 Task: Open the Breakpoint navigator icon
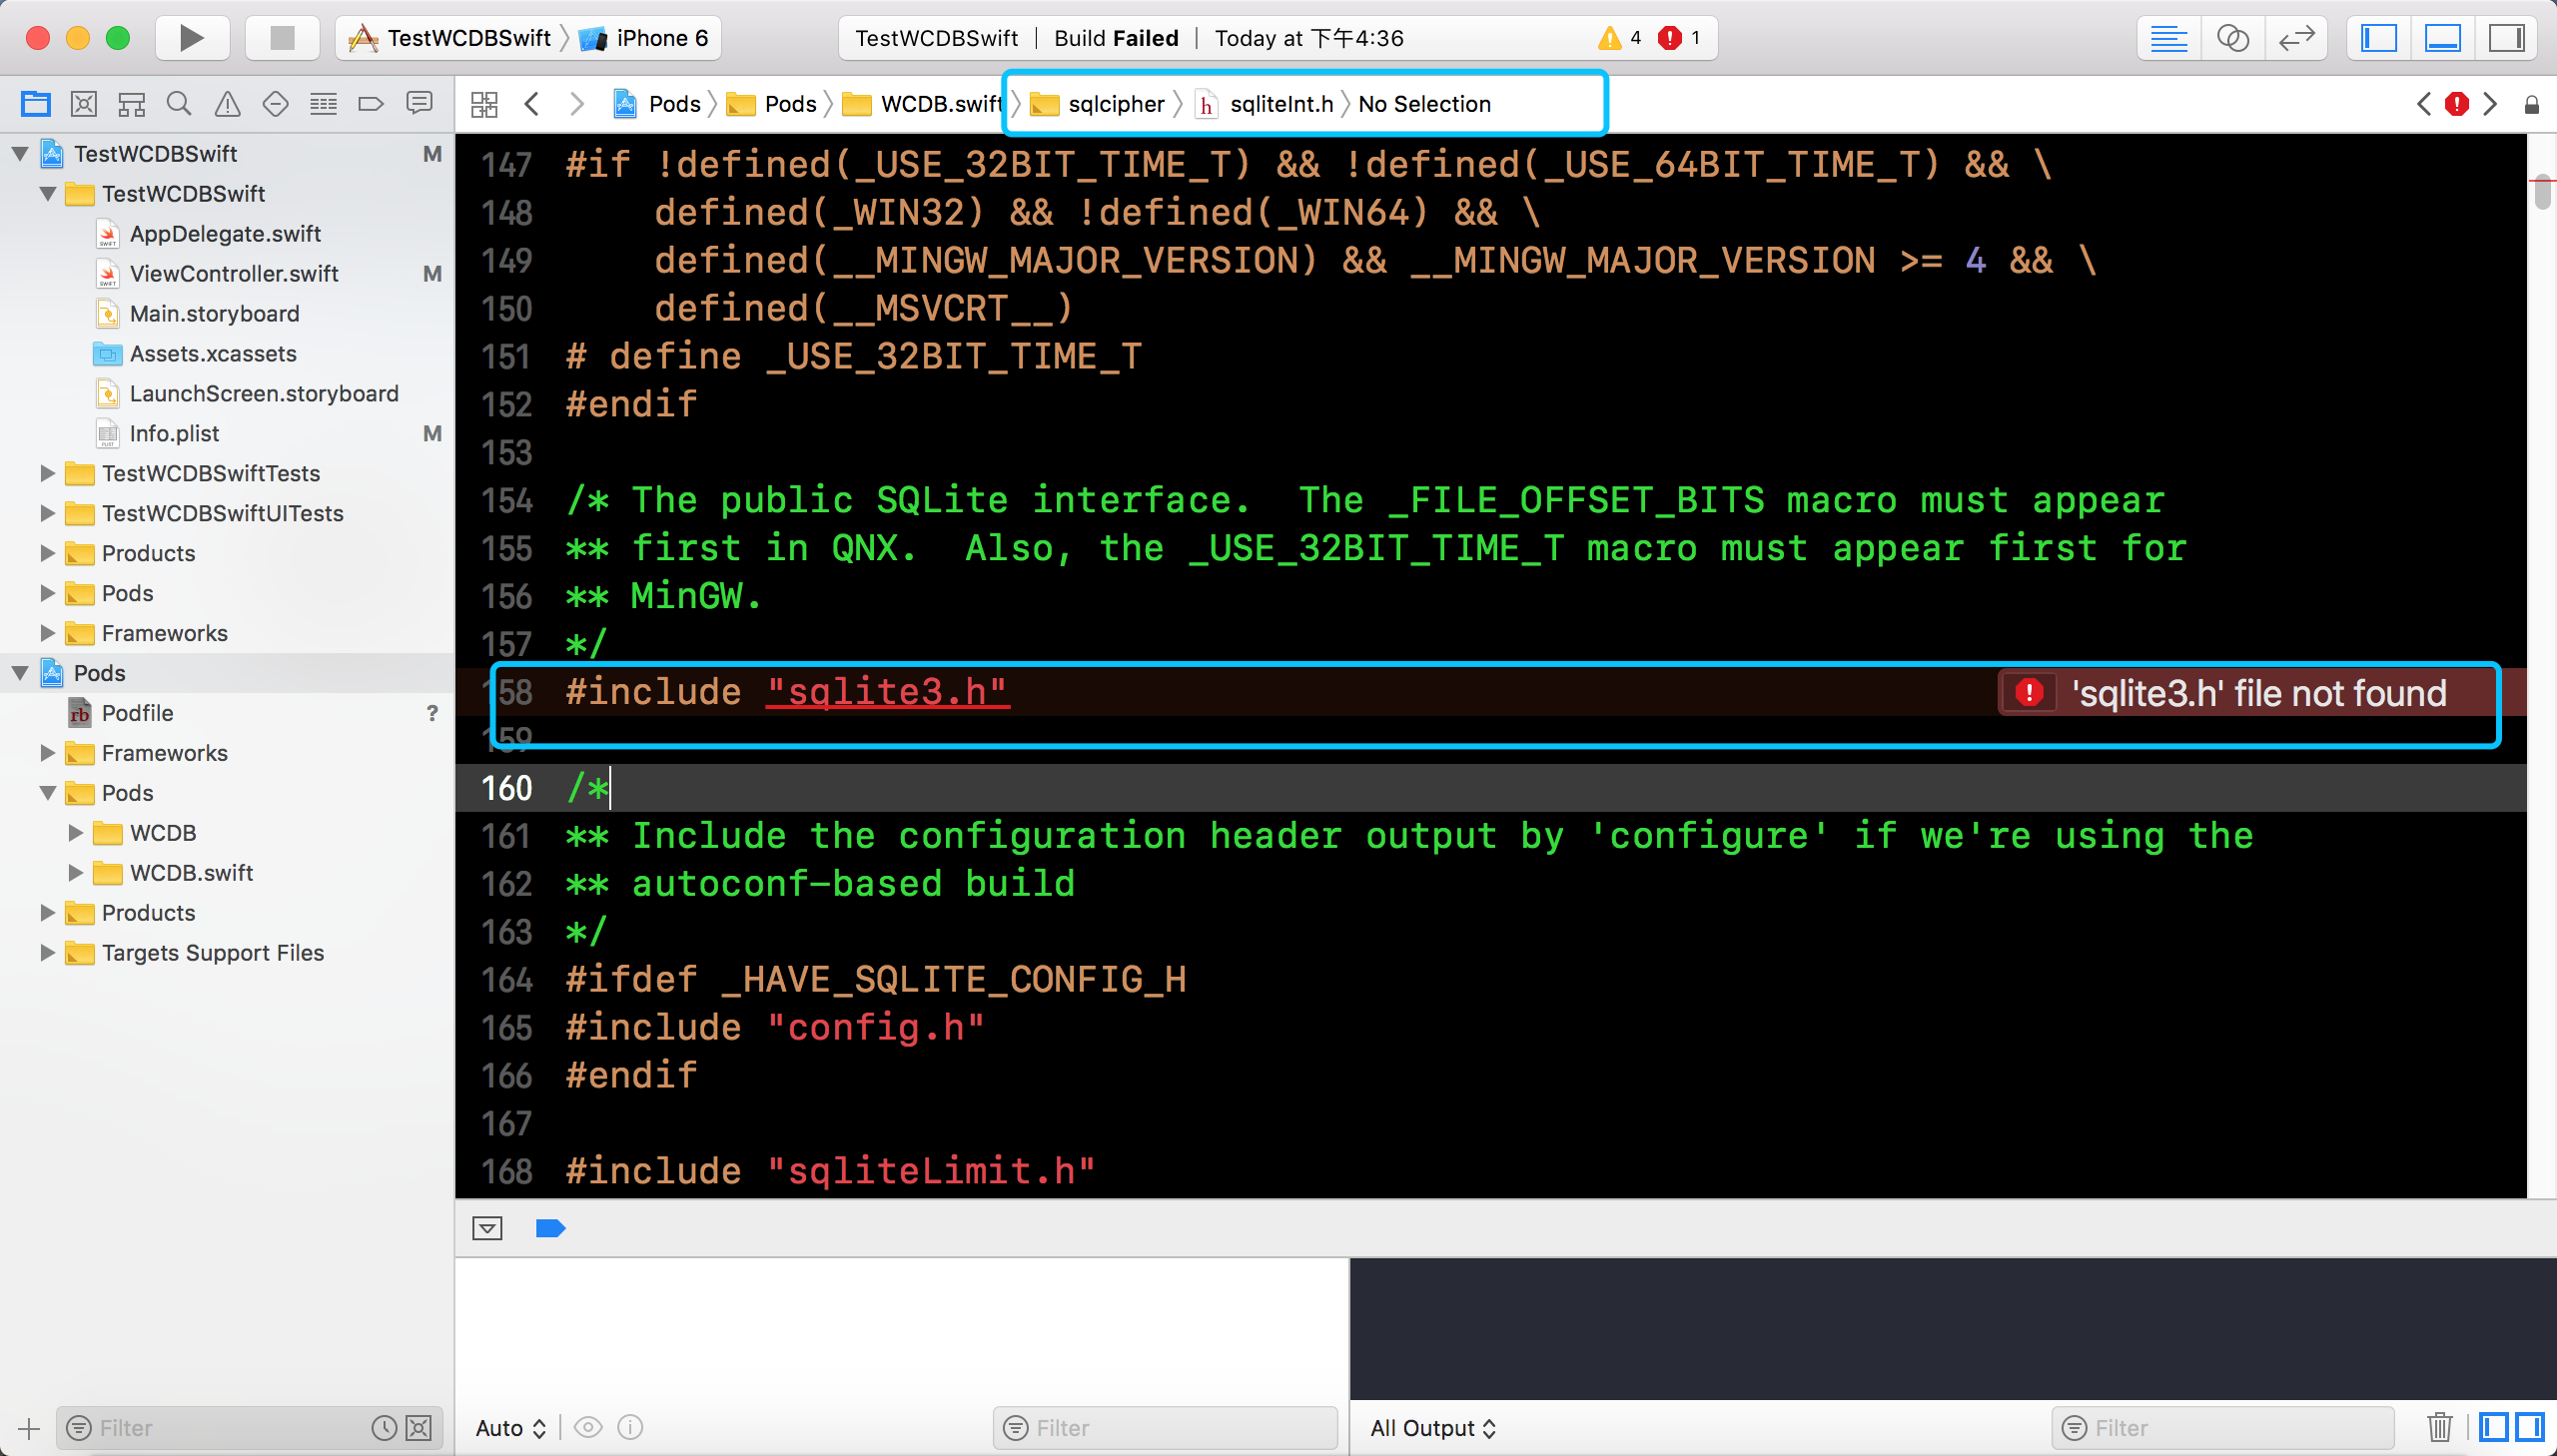370,103
